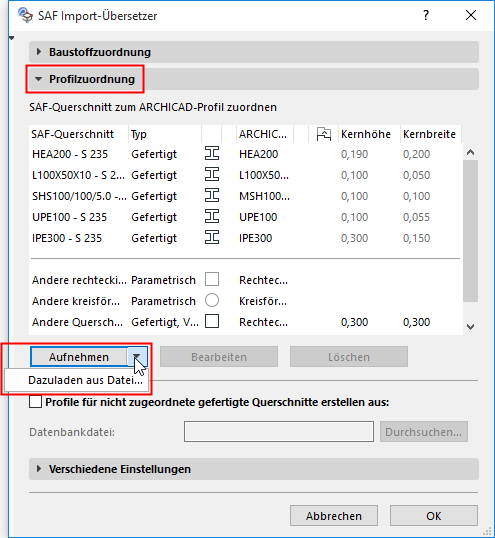This screenshot has width=495, height=538.
Task: Click the small panel arrow at dialog's left edge
Action: [x=11, y=38]
